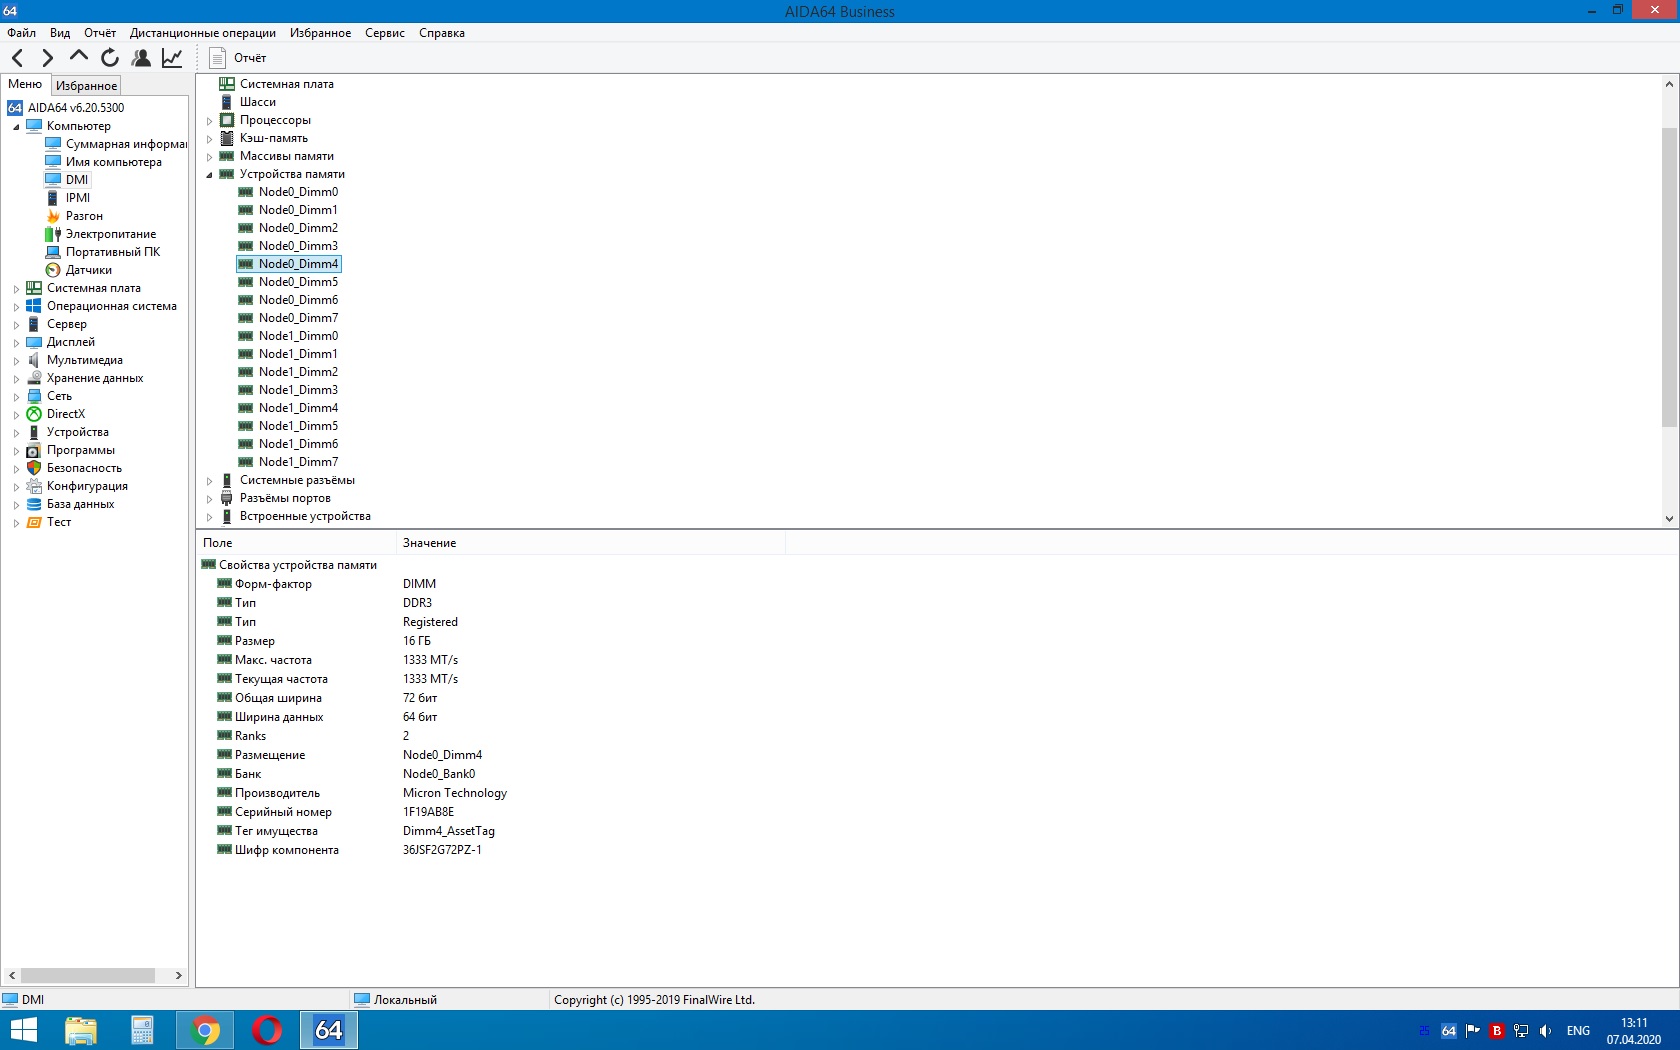Image resolution: width=1680 pixels, height=1050 pixels.
Task: Click the Отчёт report toolbar button
Action: (238, 58)
